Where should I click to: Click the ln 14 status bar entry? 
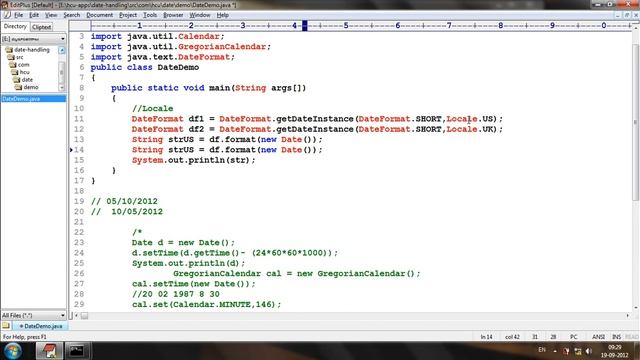(486, 337)
